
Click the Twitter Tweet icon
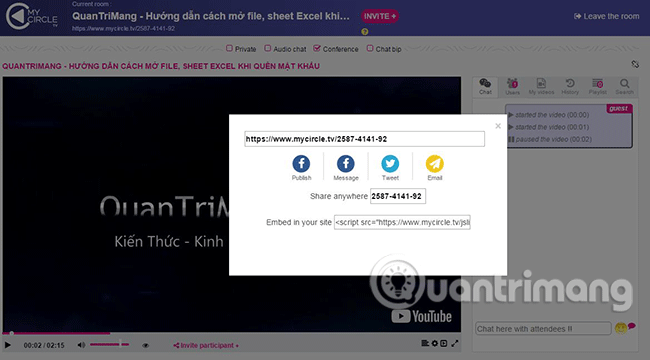click(390, 163)
